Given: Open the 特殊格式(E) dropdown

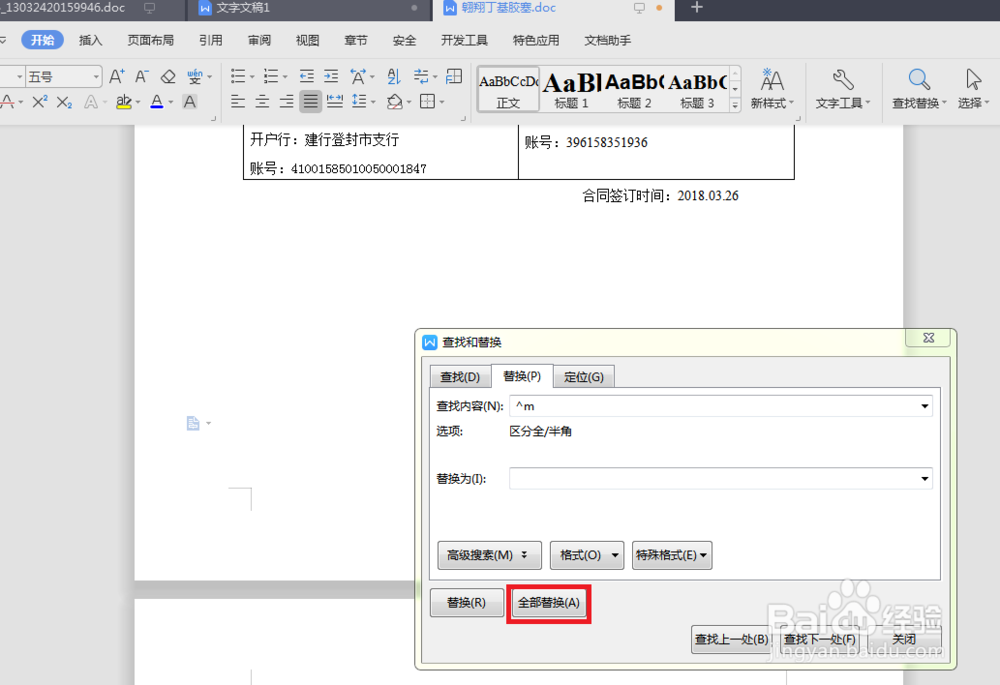Looking at the screenshot, I should click(x=672, y=555).
